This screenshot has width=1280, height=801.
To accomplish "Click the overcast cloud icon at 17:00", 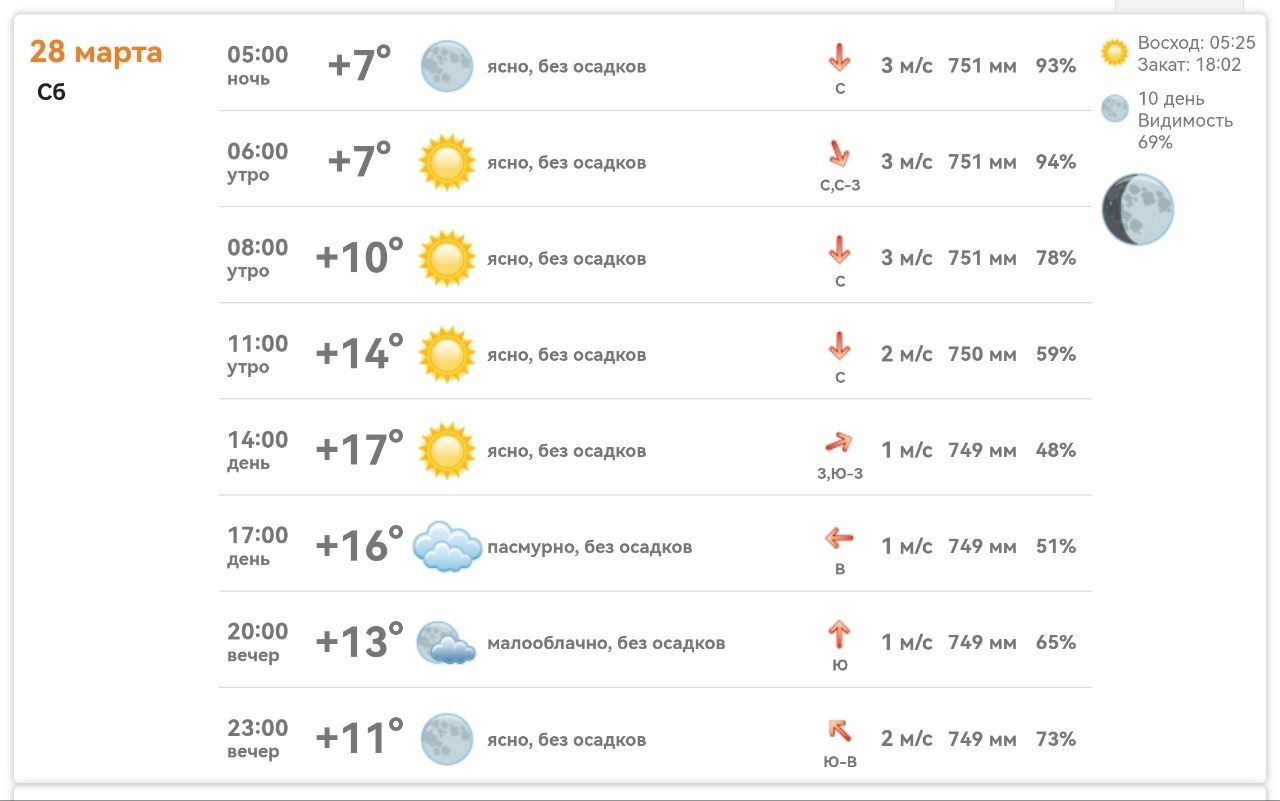I will pos(447,546).
